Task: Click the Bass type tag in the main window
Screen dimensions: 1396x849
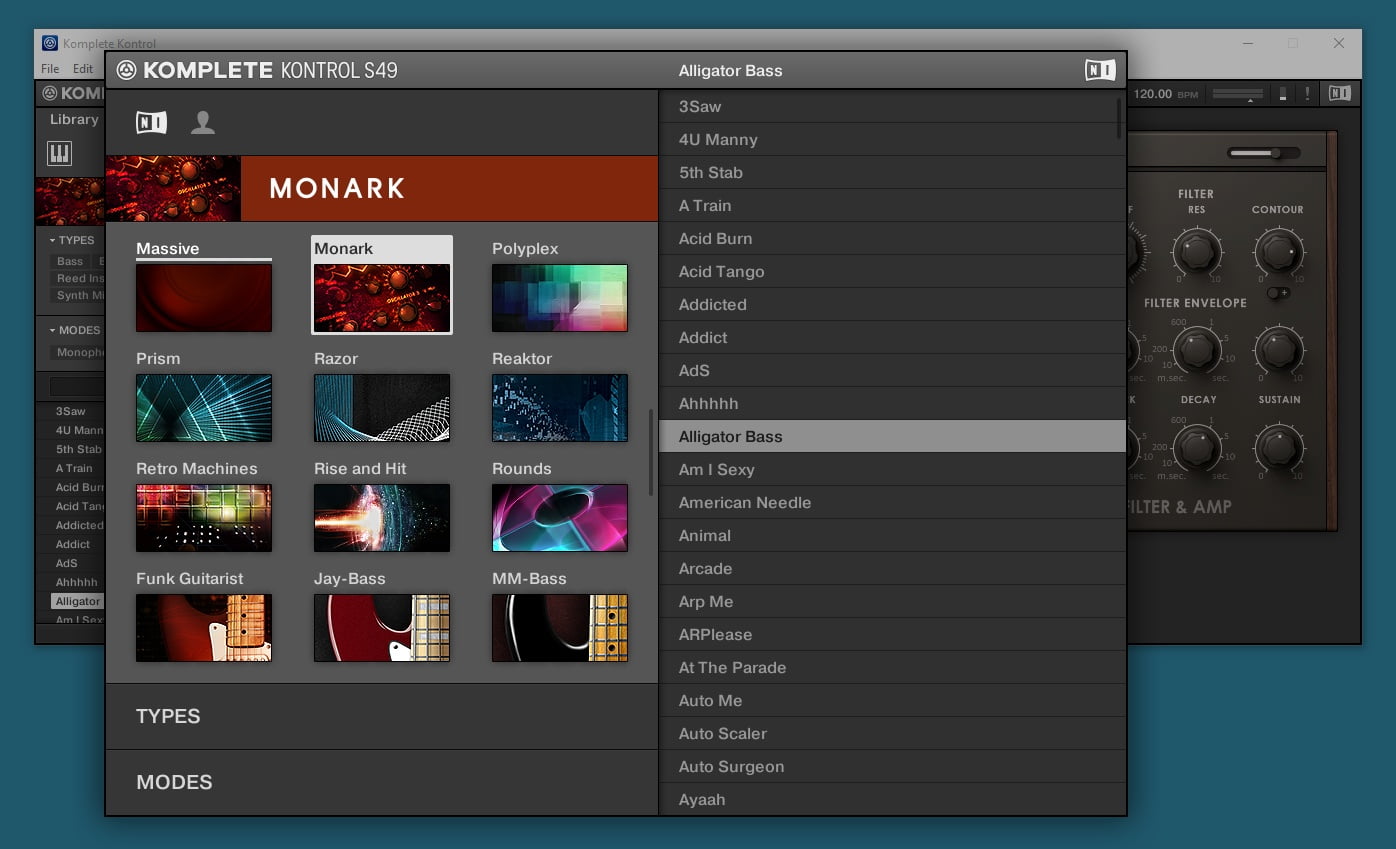Action: coord(70,261)
